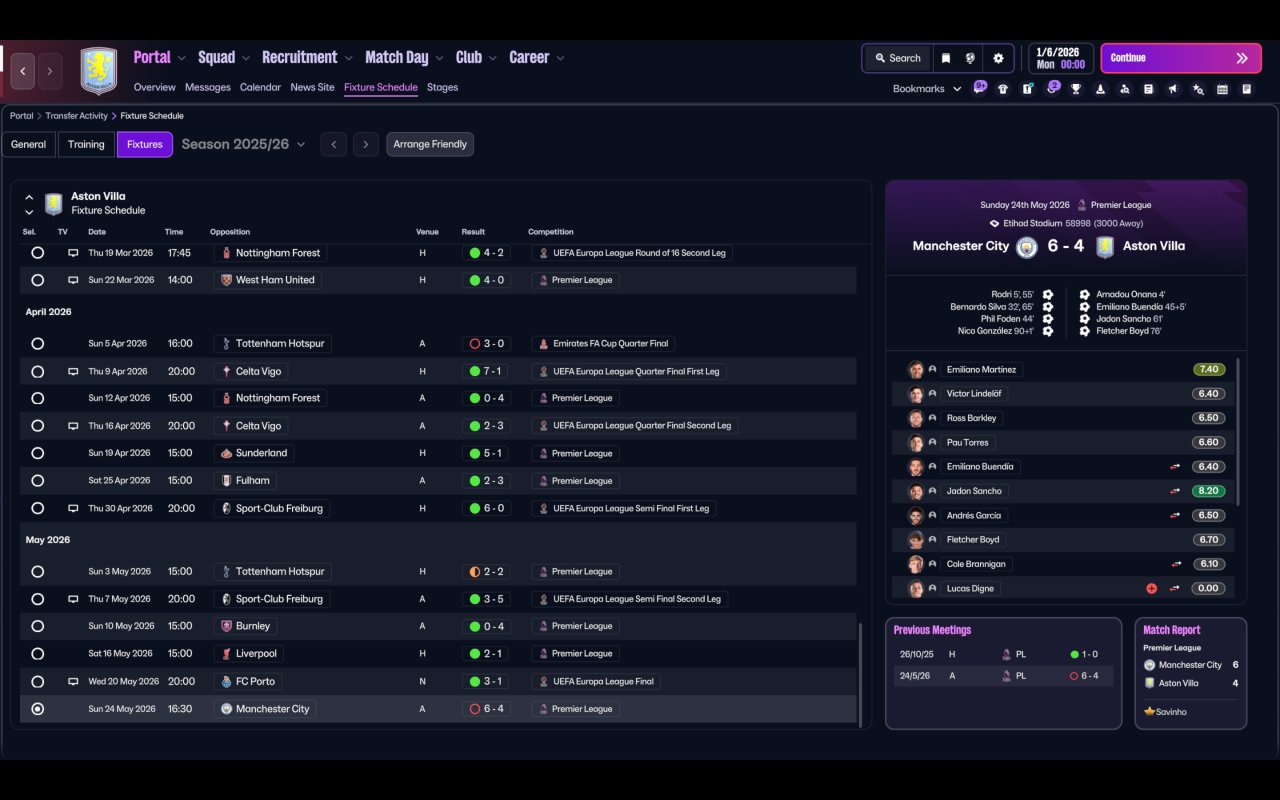The height and width of the screenshot is (800, 1280).
Task: Click the substitution arrows icon beside Cole Brannigan
Action: tap(1175, 564)
